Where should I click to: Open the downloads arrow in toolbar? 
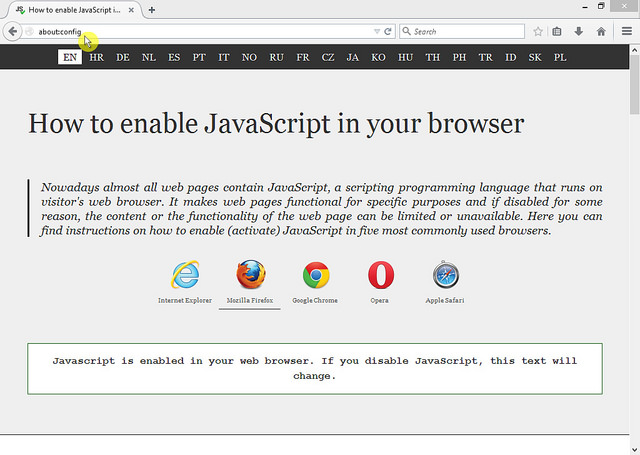click(x=579, y=32)
